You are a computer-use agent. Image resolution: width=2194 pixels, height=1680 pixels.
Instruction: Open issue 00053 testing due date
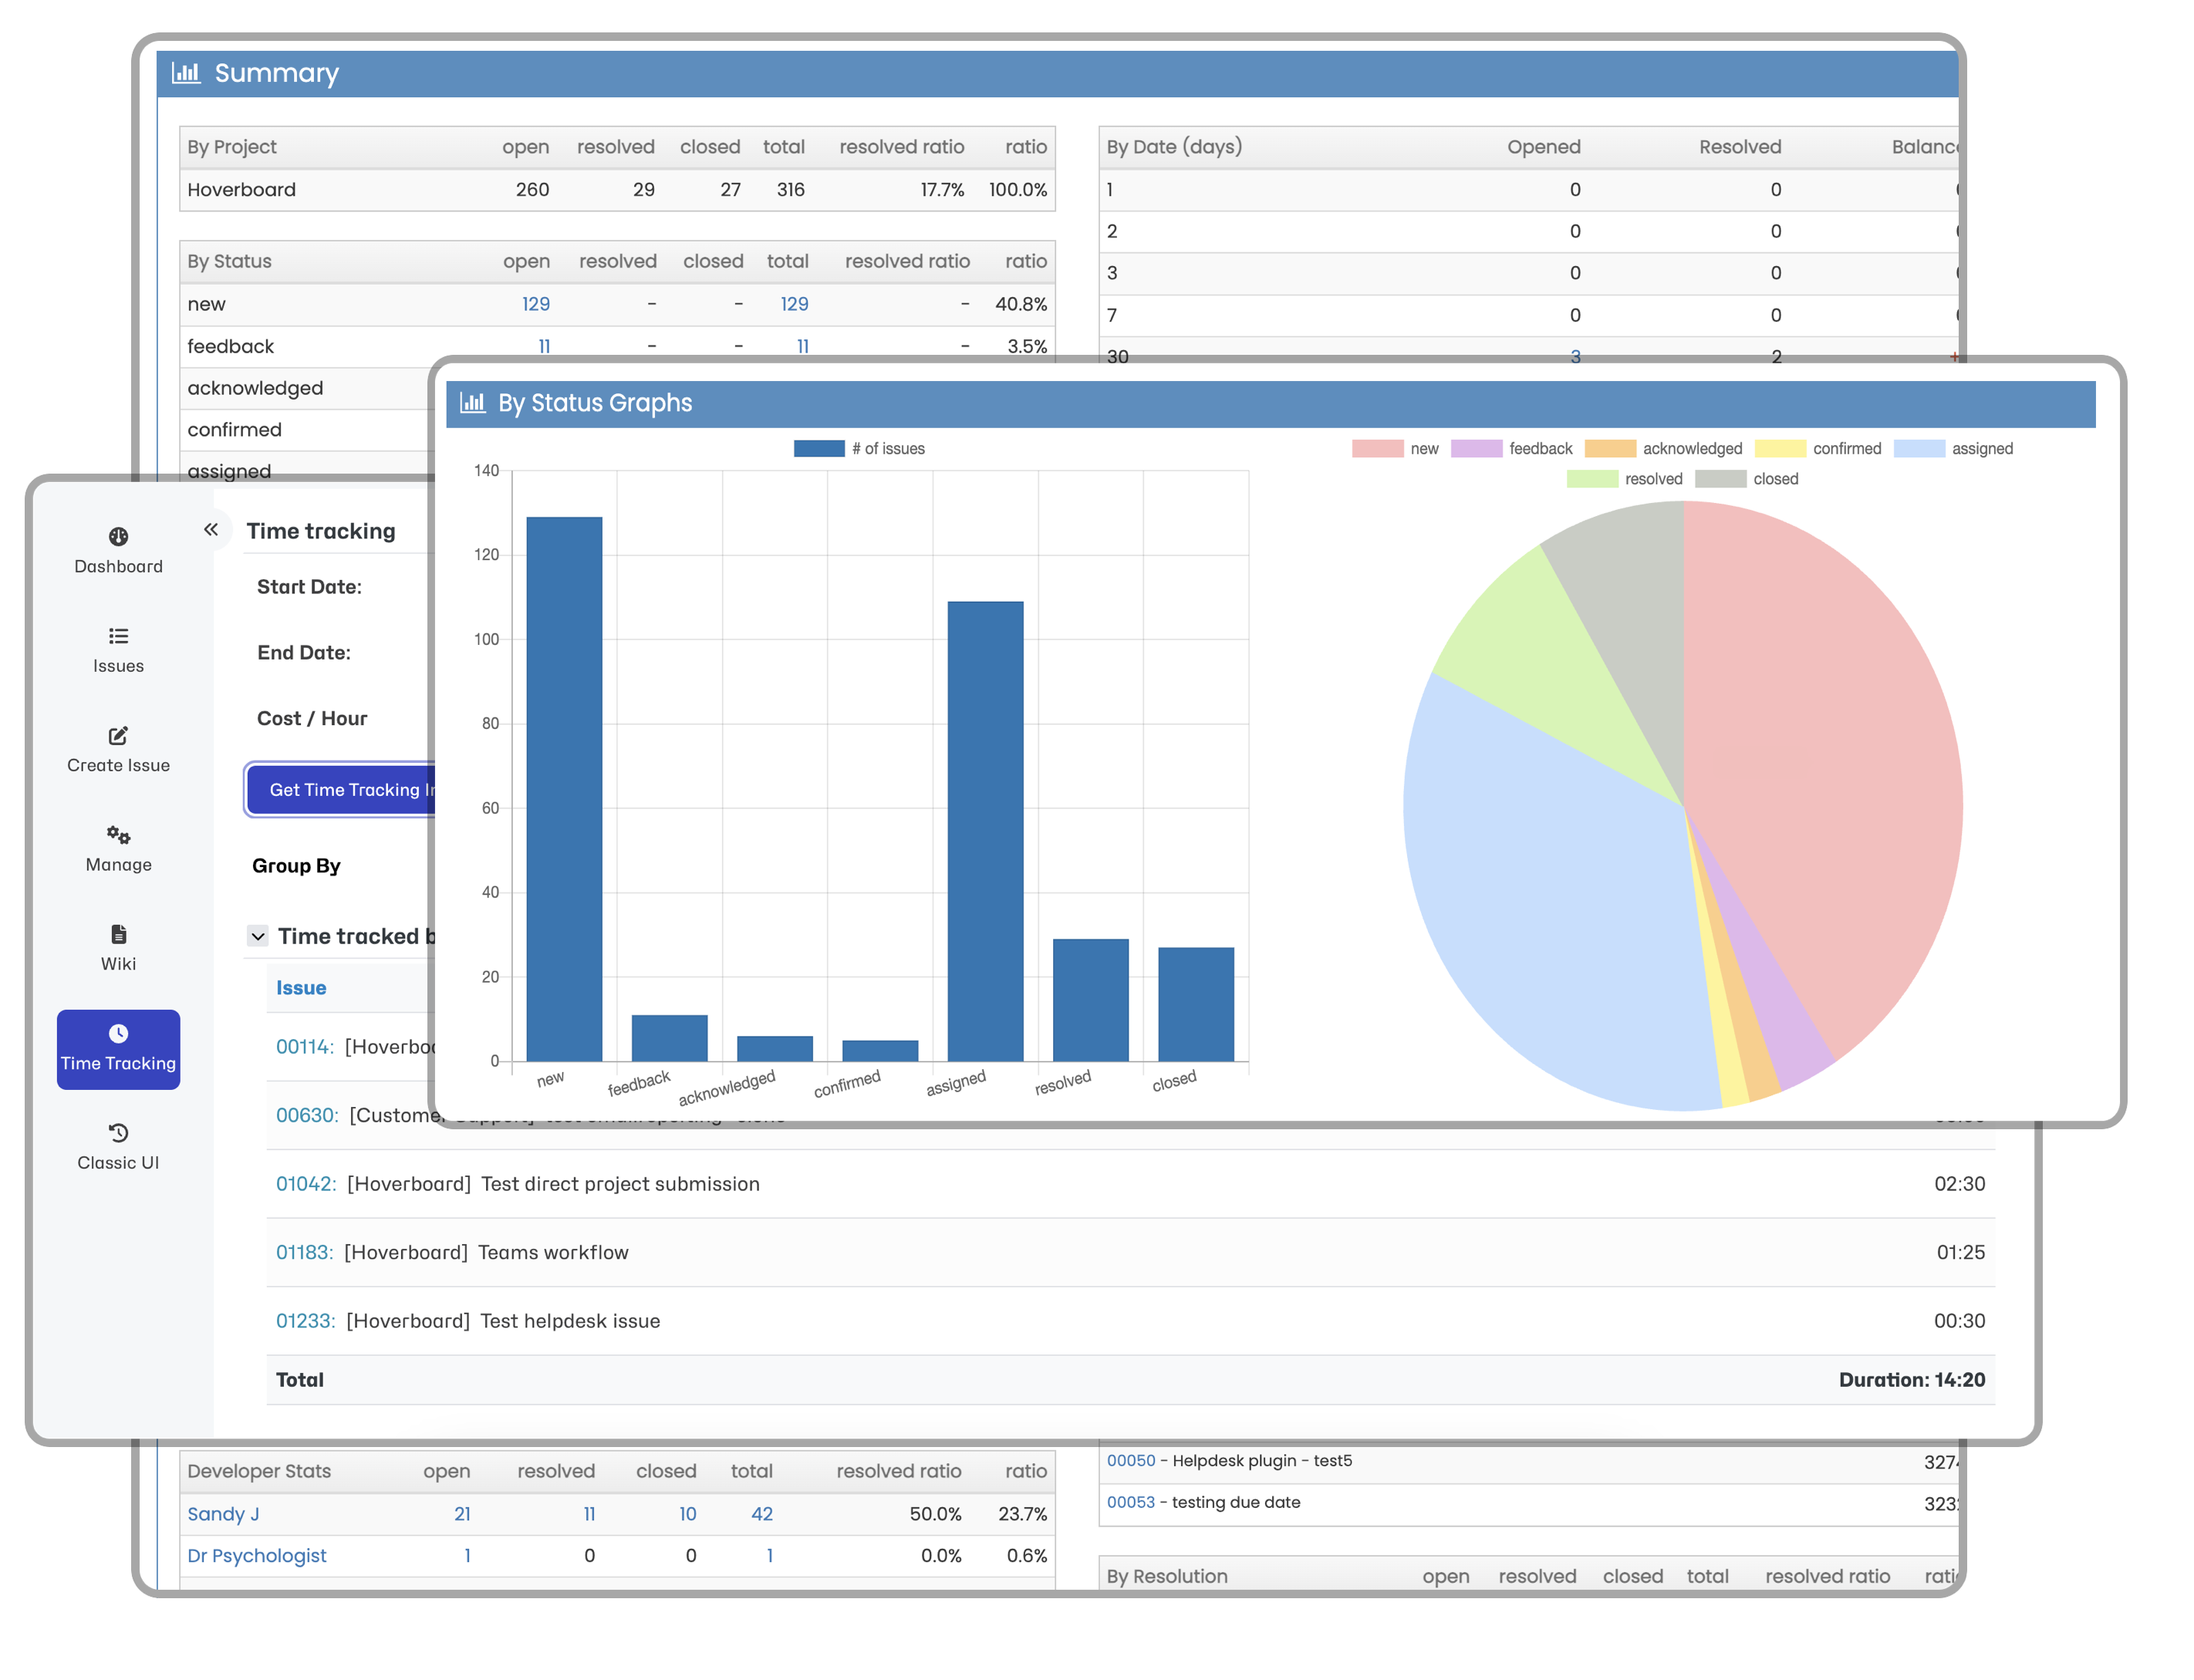coord(1130,1502)
